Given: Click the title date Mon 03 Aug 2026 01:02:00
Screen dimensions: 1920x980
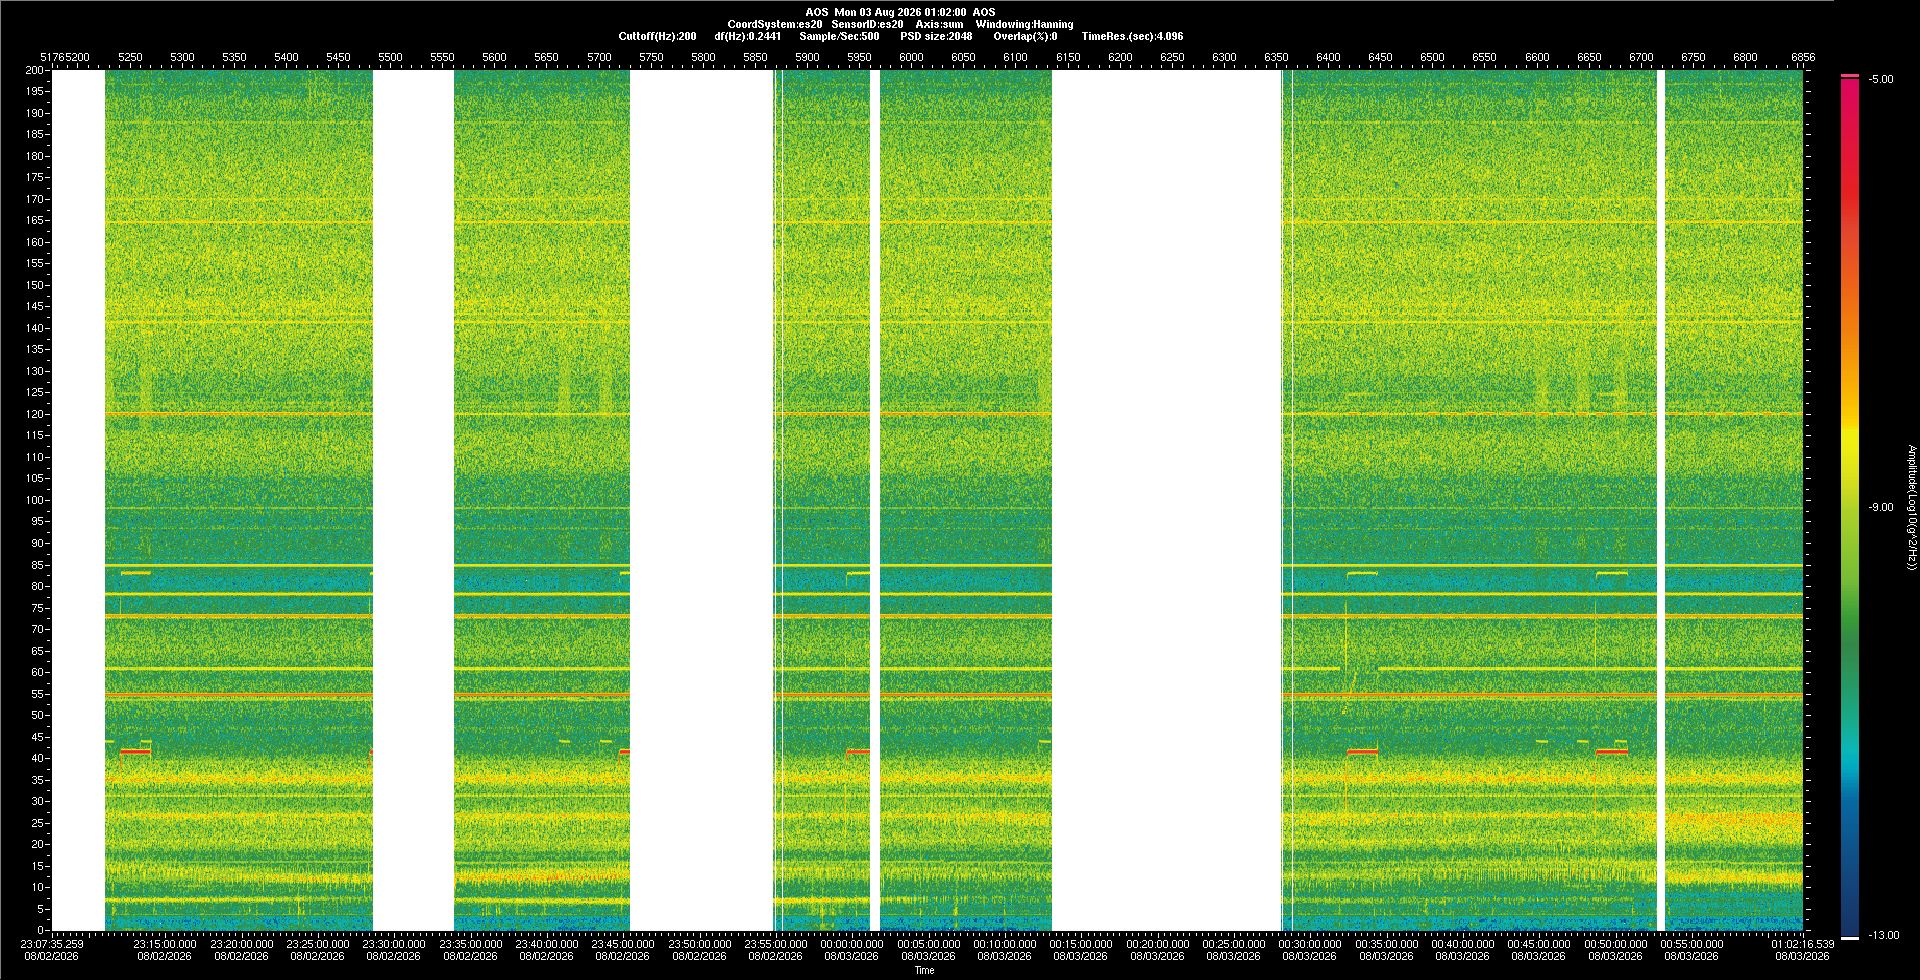Looking at the screenshot, I should [900, 12].
